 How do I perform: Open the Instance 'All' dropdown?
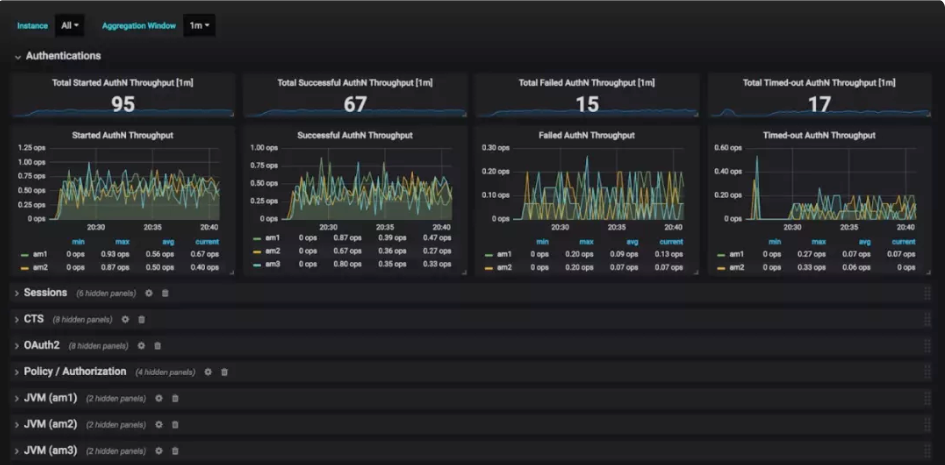70,25
